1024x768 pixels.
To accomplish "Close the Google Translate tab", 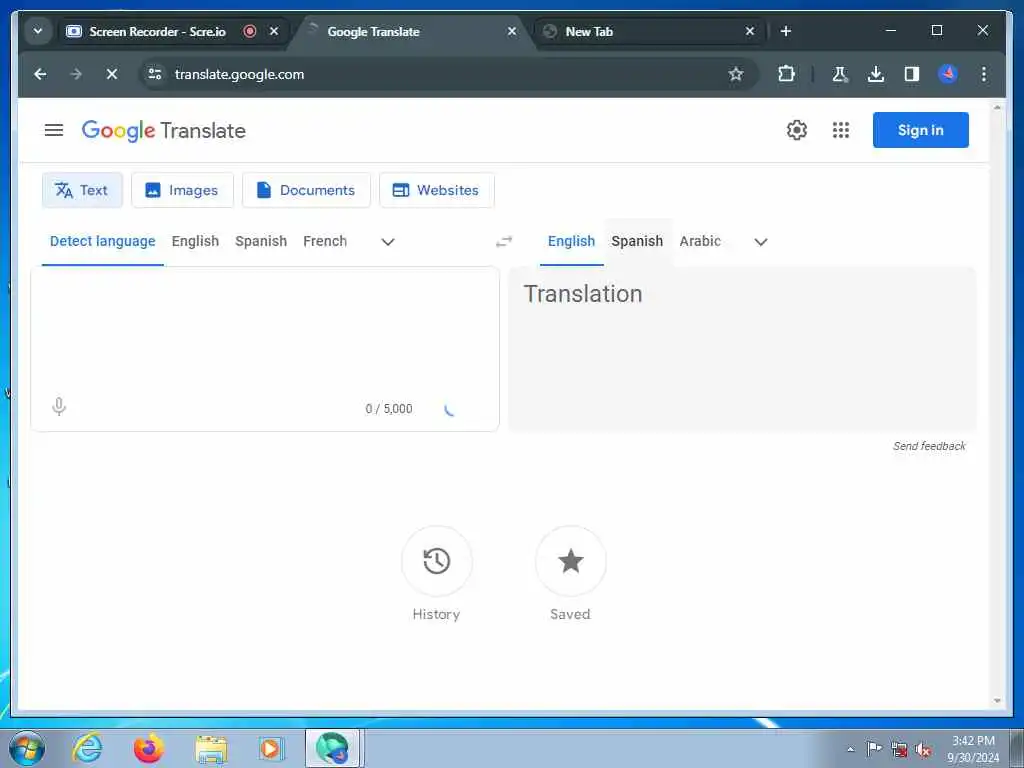I will (x=512, y=31).
